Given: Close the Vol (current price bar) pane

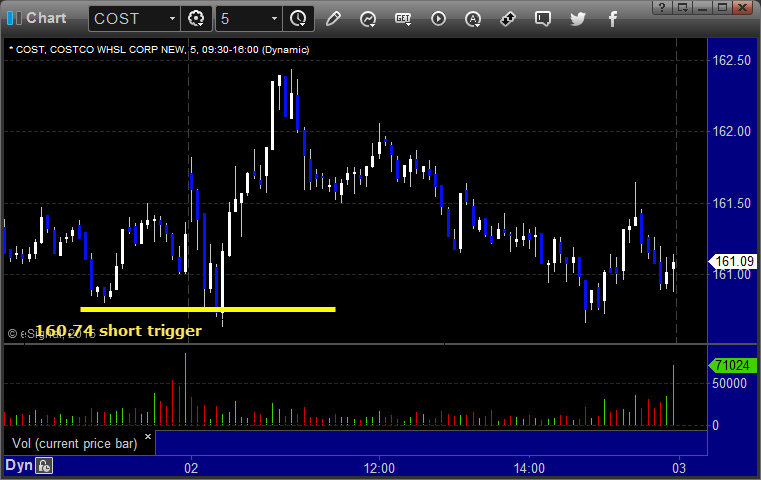Looking at the screenshot, I should click(148, 436).
